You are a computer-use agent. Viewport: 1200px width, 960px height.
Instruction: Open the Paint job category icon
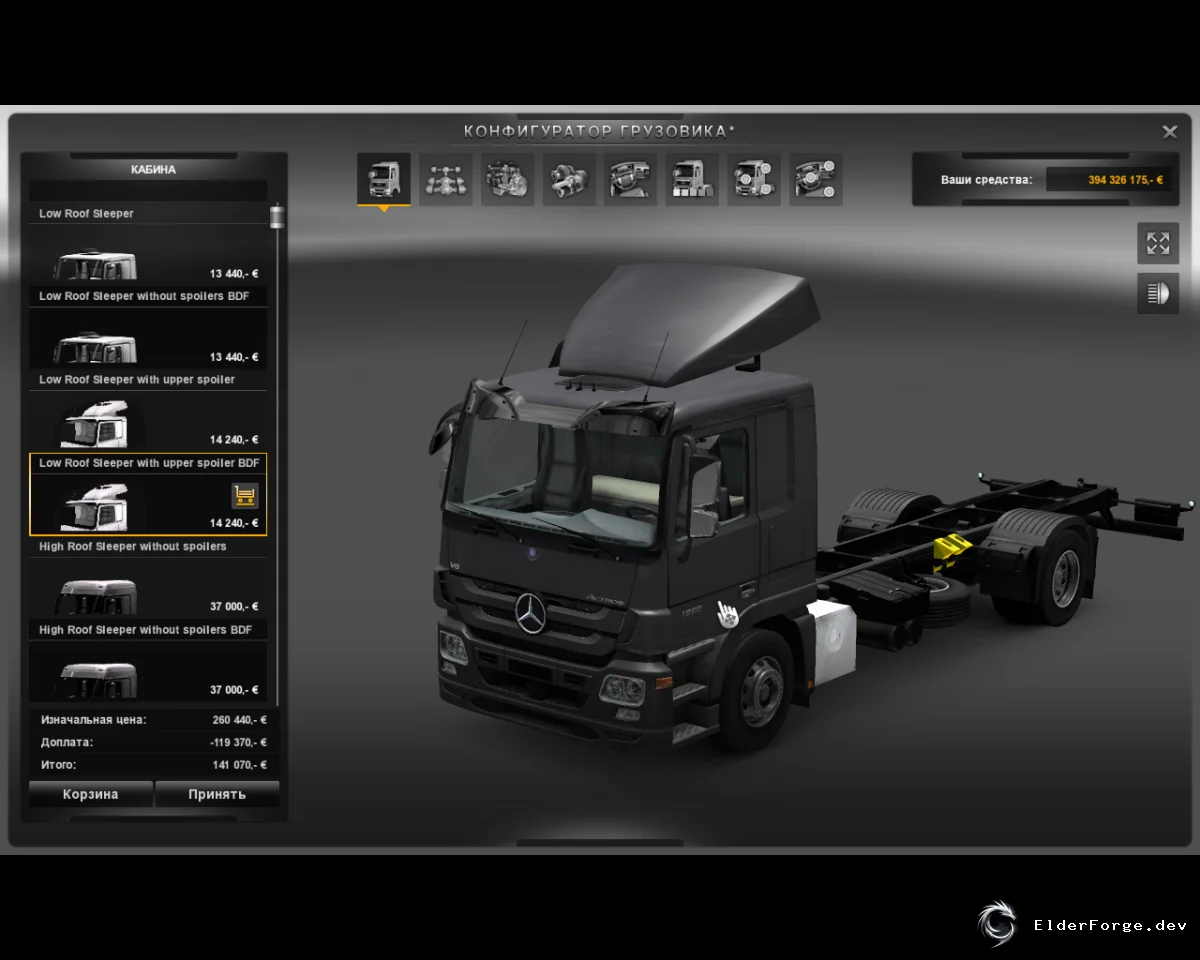(693, 179)
